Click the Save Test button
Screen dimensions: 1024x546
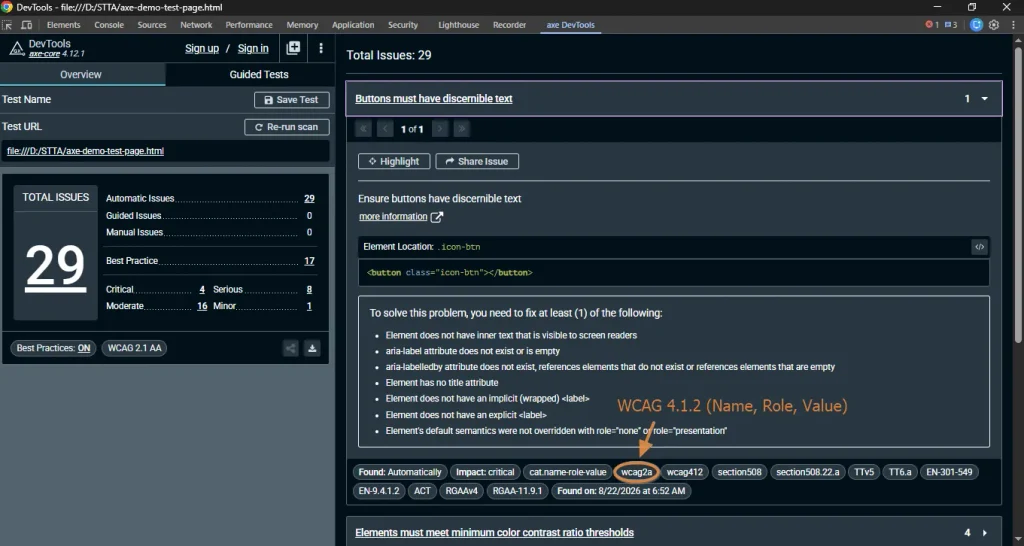291,100
